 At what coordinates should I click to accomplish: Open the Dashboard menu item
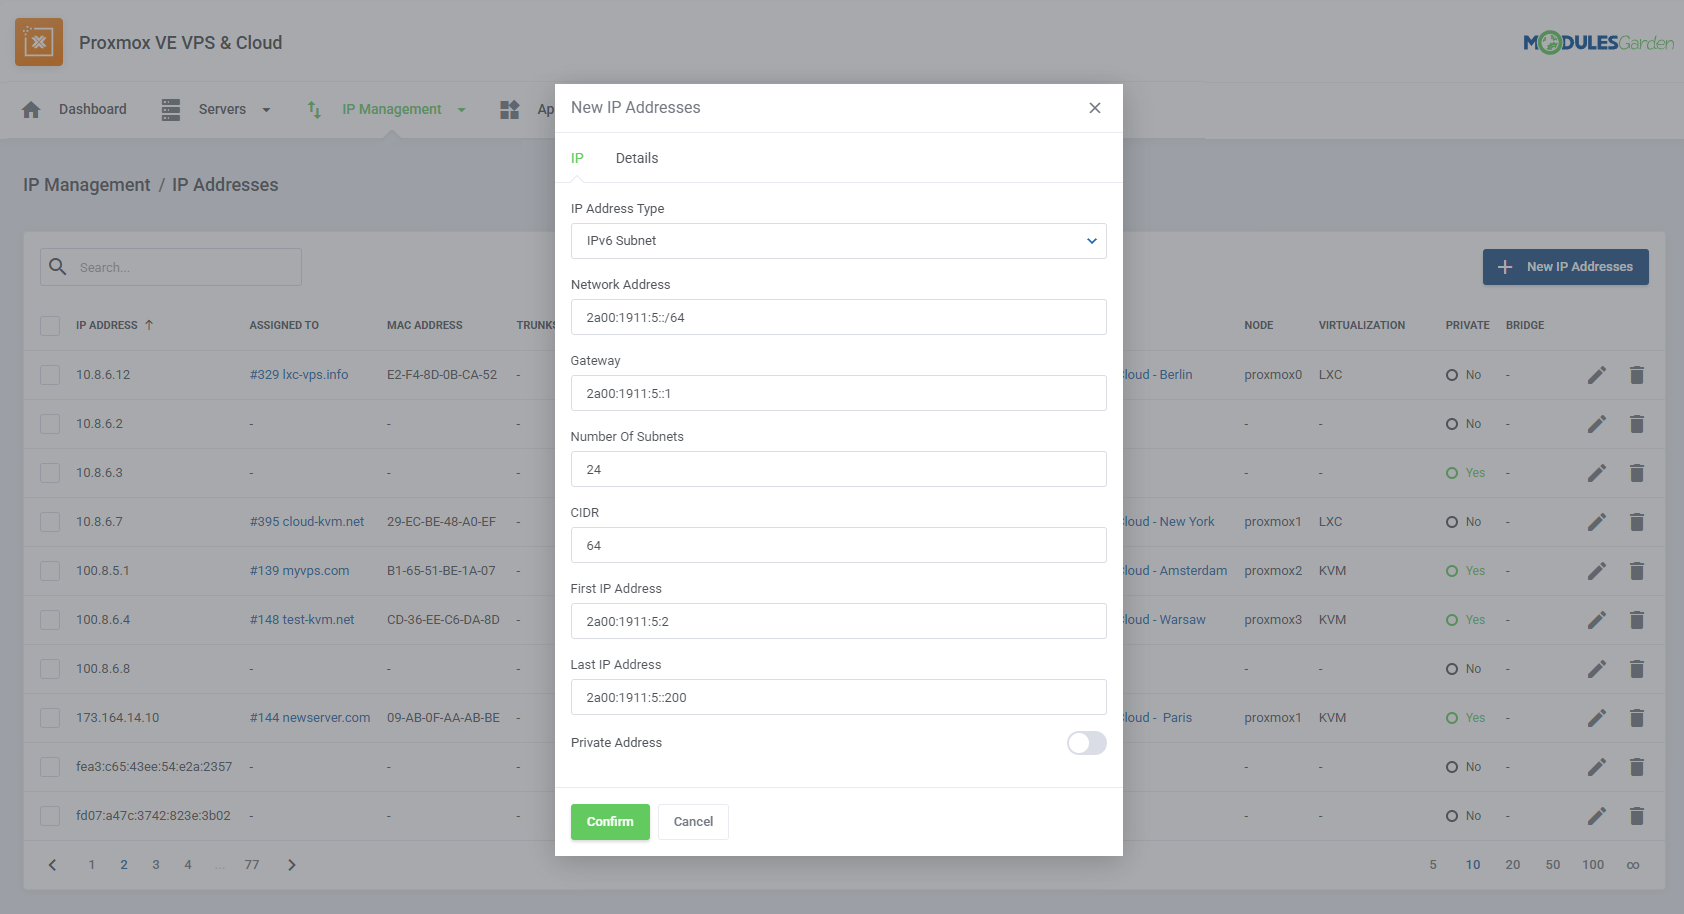coord(92,109)
